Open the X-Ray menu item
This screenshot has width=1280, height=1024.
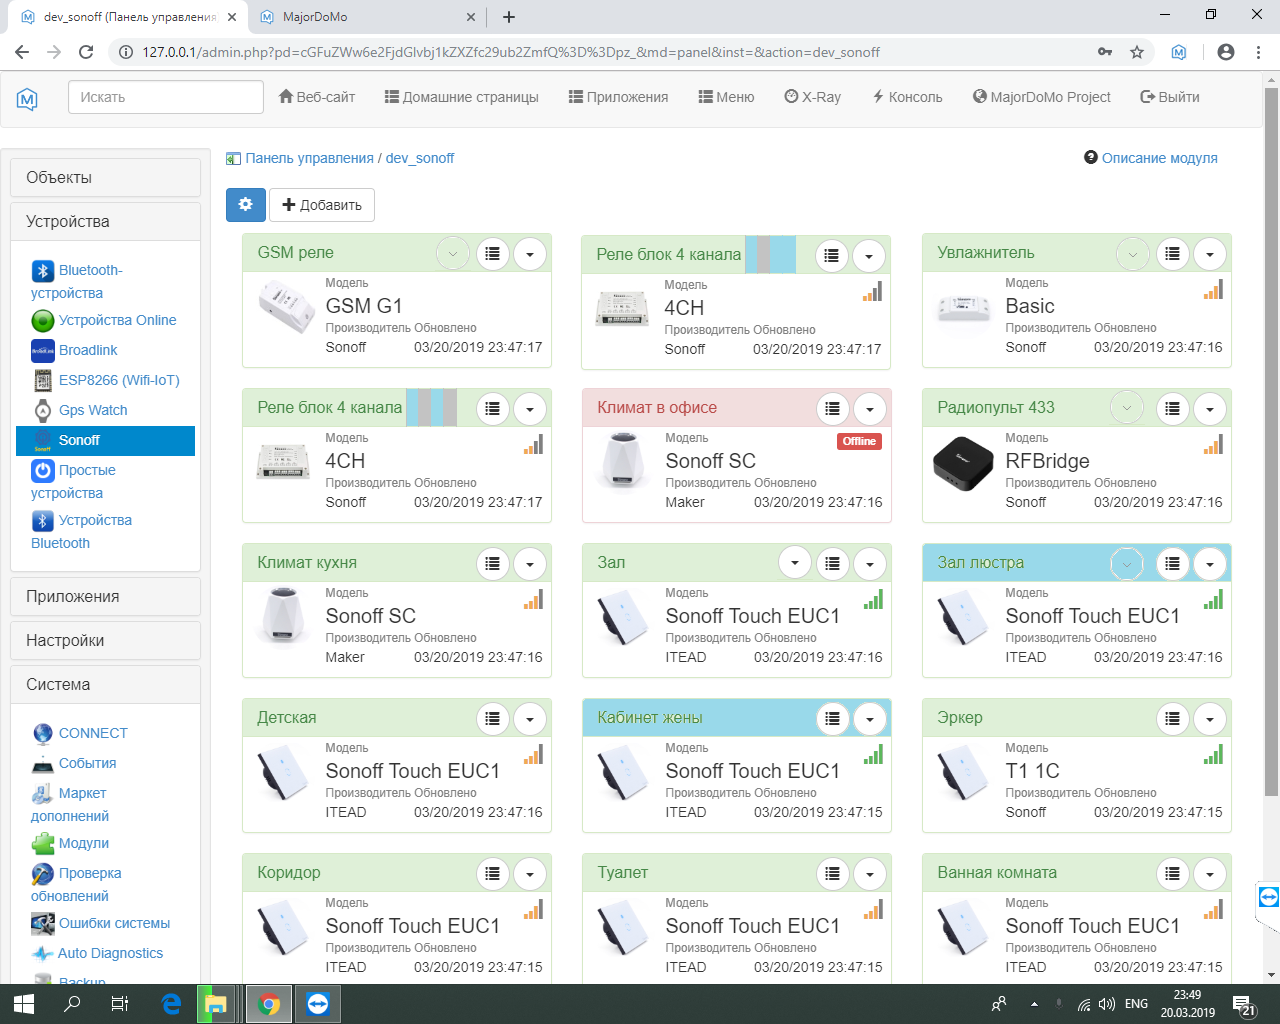pos(812,97)
